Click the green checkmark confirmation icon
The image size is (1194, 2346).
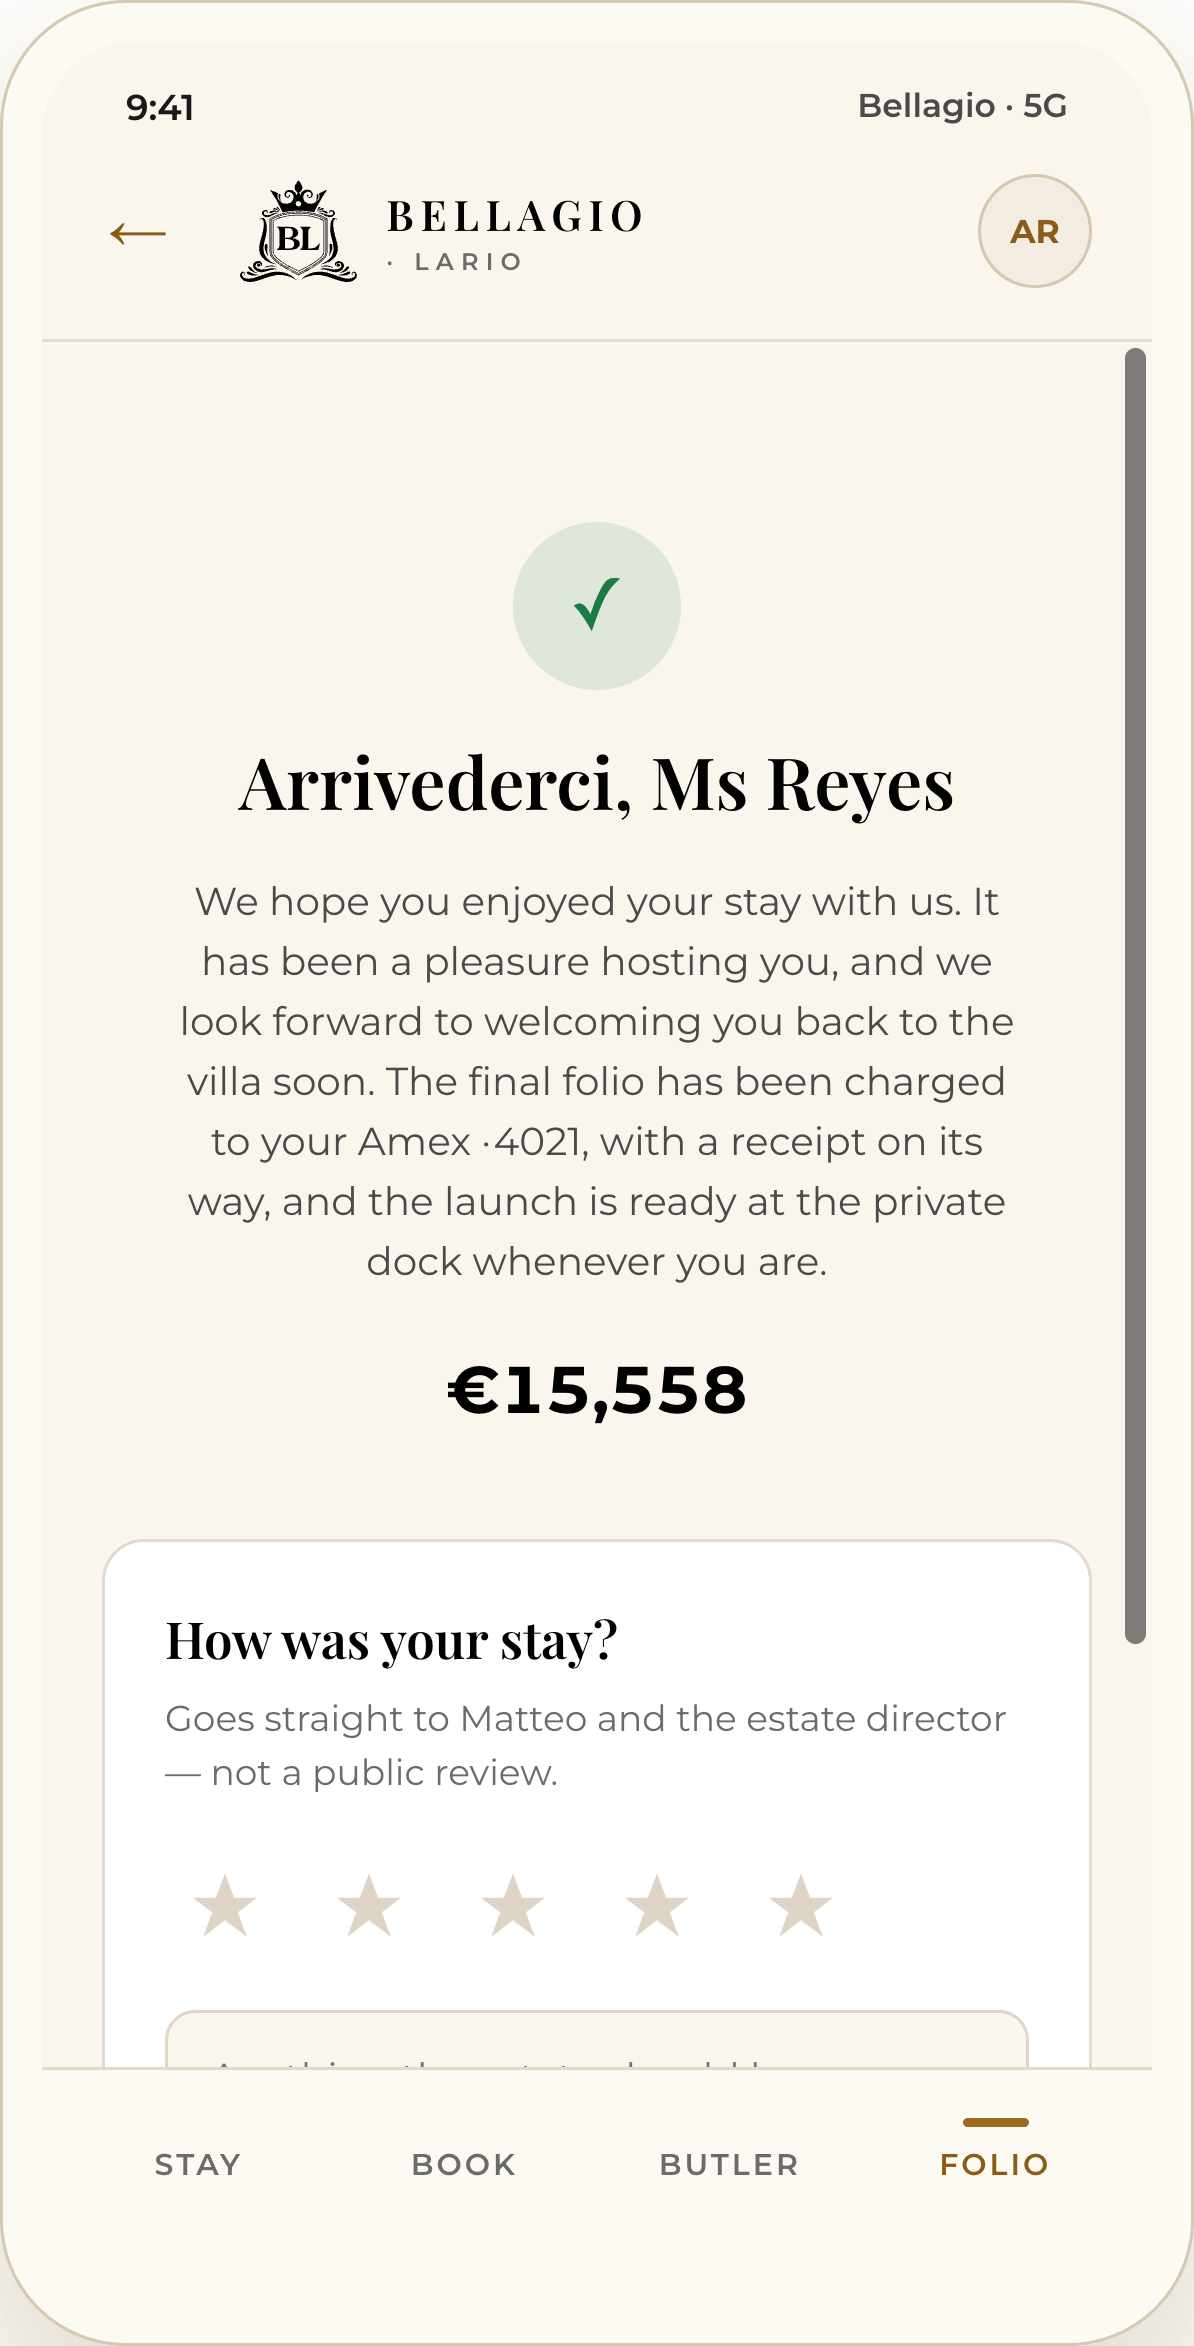597,606
